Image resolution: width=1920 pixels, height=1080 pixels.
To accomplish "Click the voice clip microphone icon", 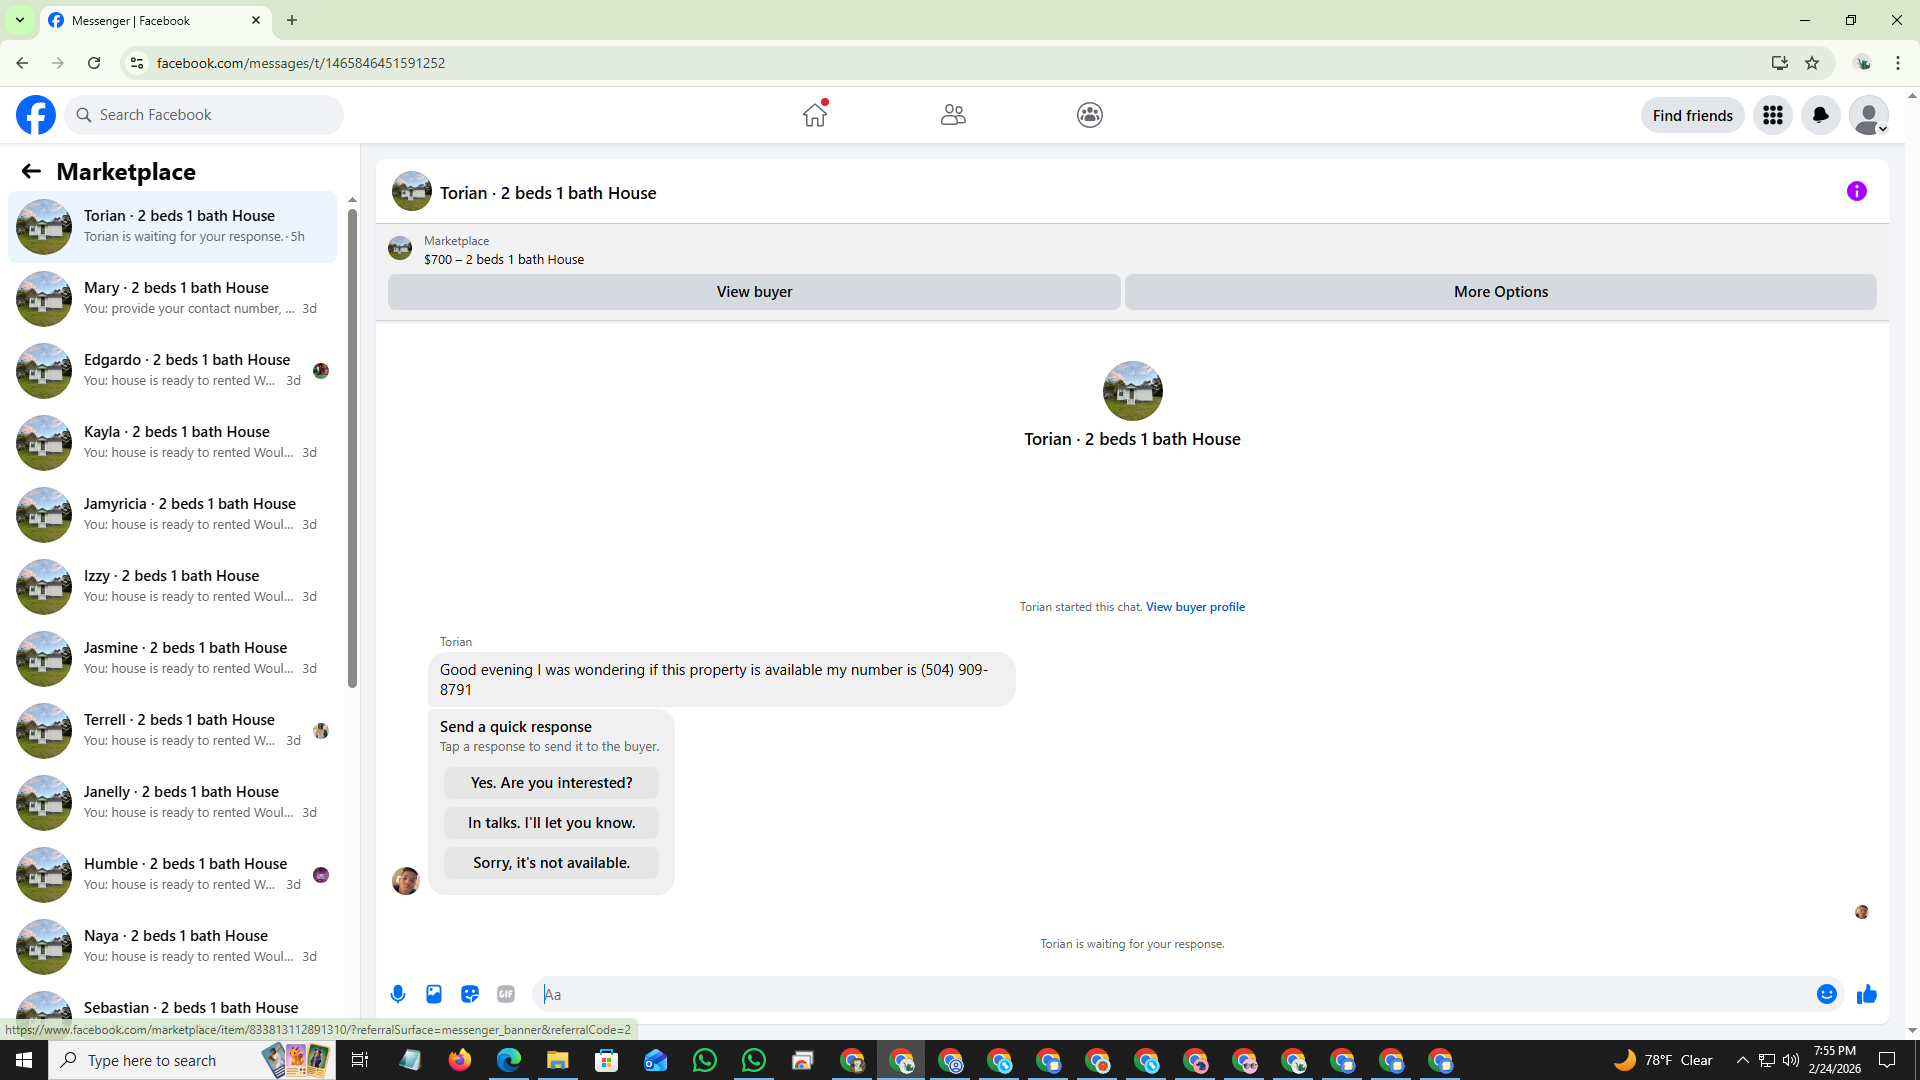I will tap(398, 994).
